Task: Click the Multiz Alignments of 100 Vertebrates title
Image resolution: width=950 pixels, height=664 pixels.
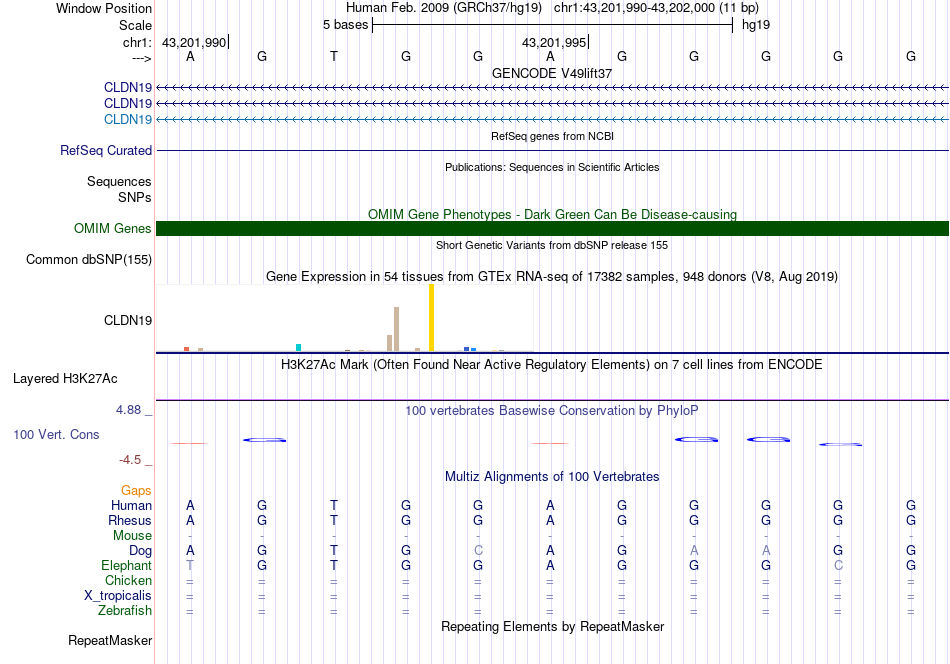Action: coord(552,477)
